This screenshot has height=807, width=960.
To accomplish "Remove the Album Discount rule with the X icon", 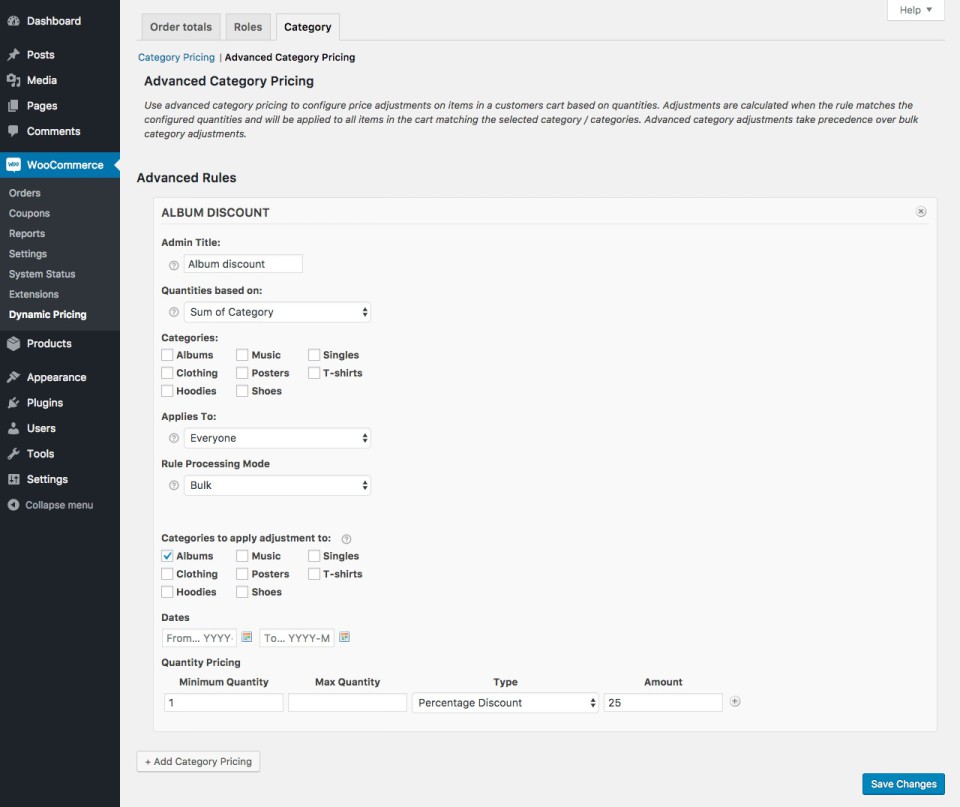I will (921, 212).
